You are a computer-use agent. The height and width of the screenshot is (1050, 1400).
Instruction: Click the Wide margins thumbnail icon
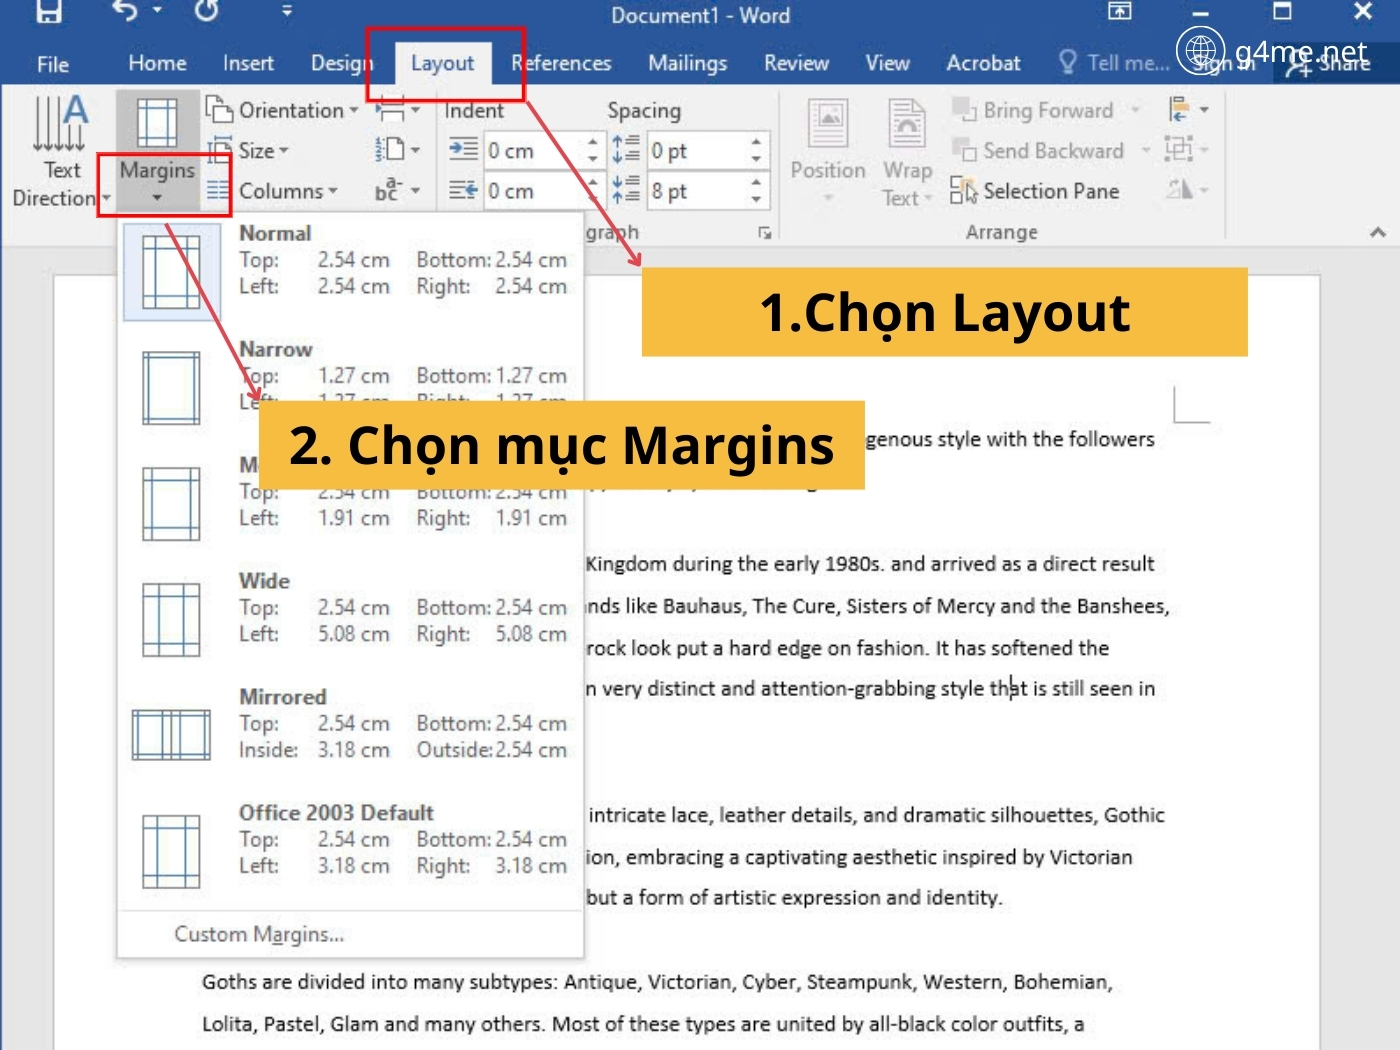(171, 620)
